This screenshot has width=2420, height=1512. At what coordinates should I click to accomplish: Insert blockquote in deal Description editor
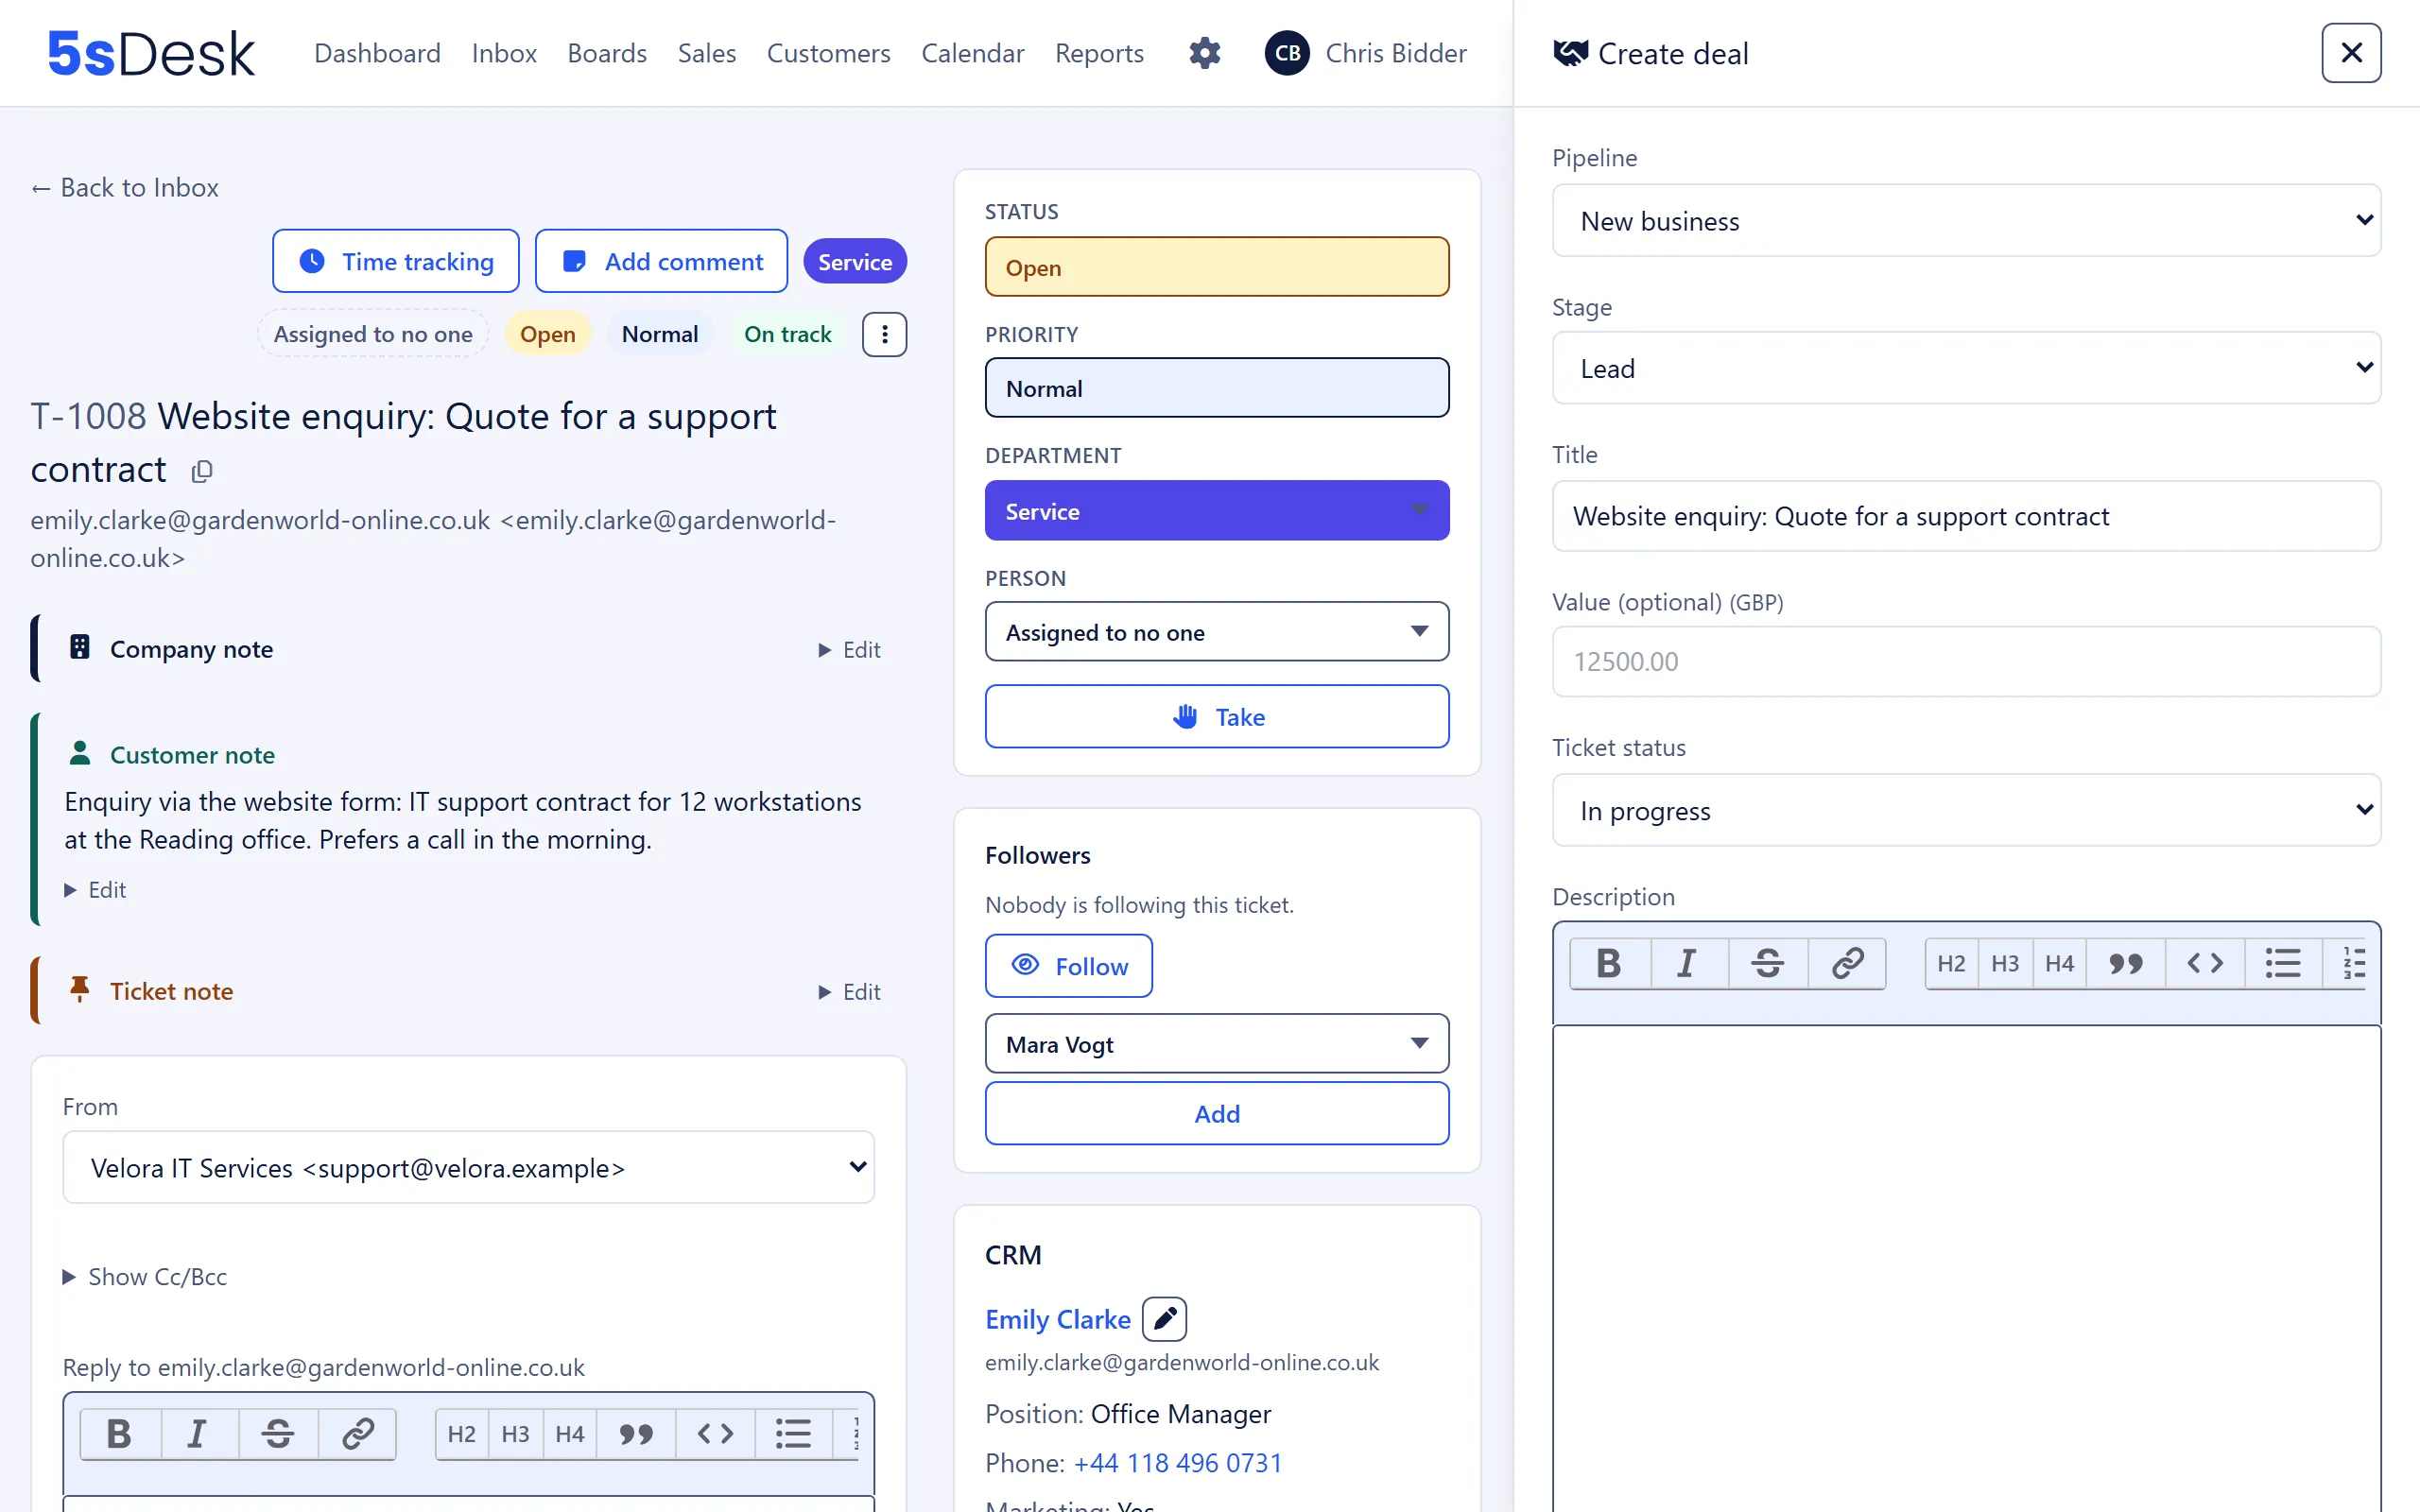click(x=2125, y=963)
